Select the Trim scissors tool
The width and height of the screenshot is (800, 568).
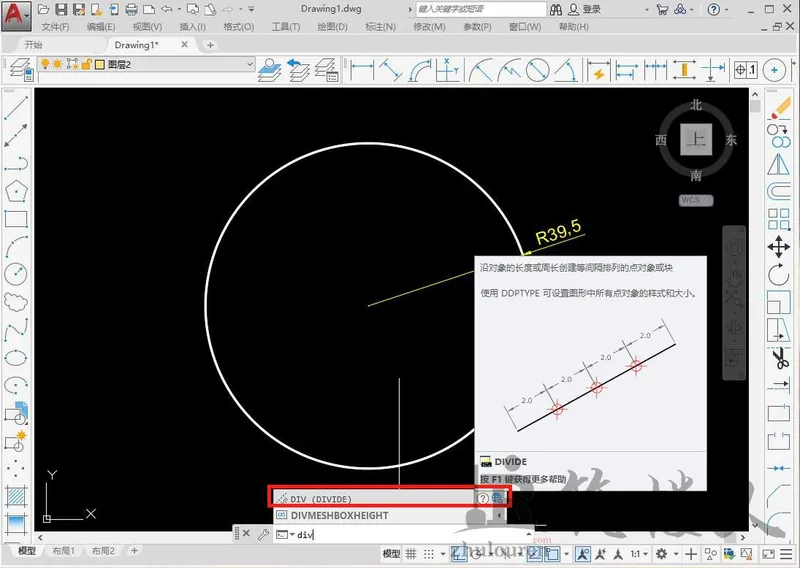(x=779, y=358)
